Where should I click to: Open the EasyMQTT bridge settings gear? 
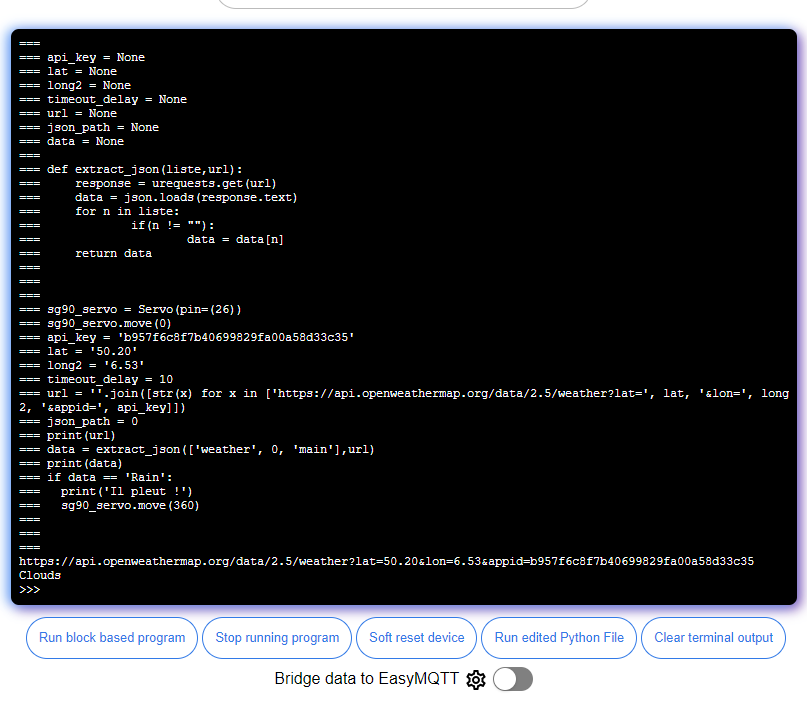[x=476, y=680]
